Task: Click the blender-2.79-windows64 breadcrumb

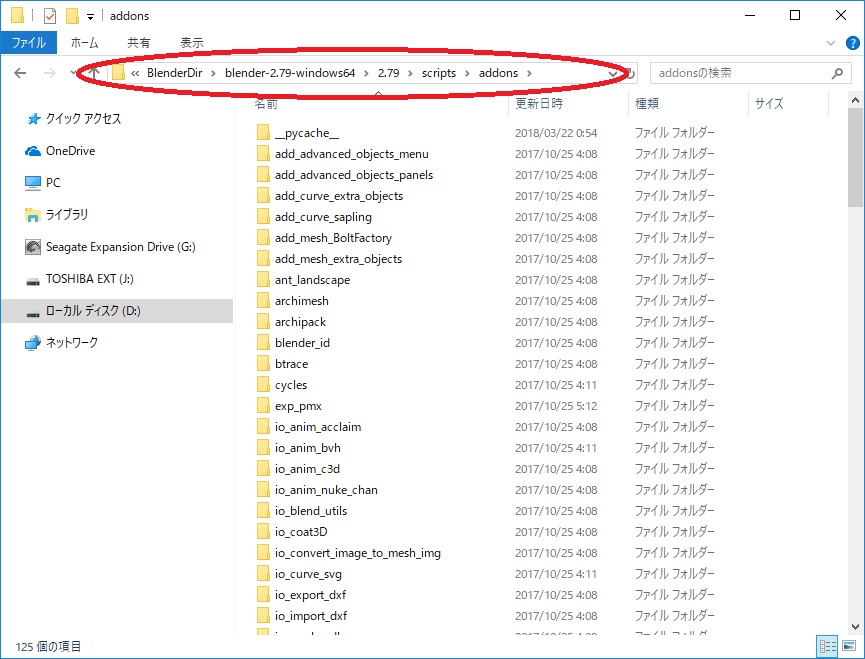Action: 290,73
